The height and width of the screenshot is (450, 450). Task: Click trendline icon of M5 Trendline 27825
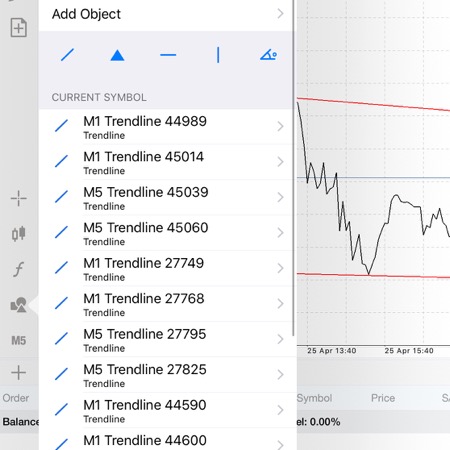[61, 374]
